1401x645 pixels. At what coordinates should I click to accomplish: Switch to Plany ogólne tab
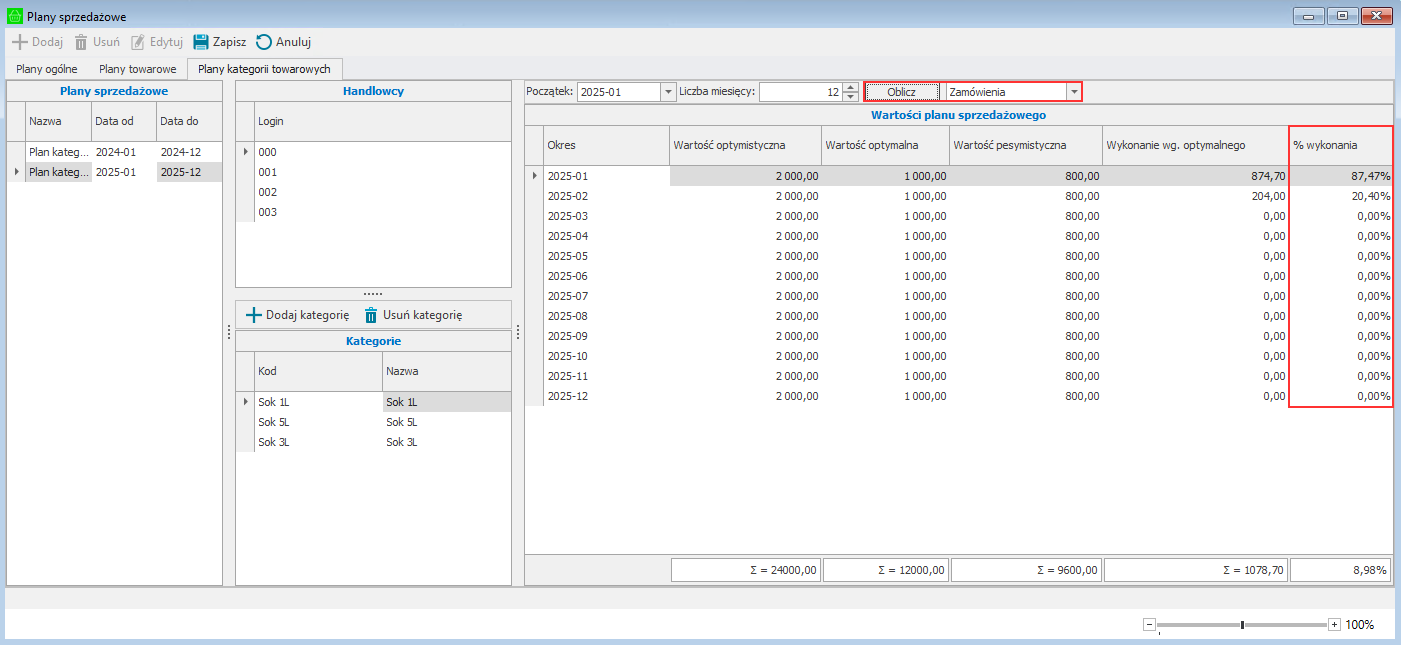click(47, 69)
